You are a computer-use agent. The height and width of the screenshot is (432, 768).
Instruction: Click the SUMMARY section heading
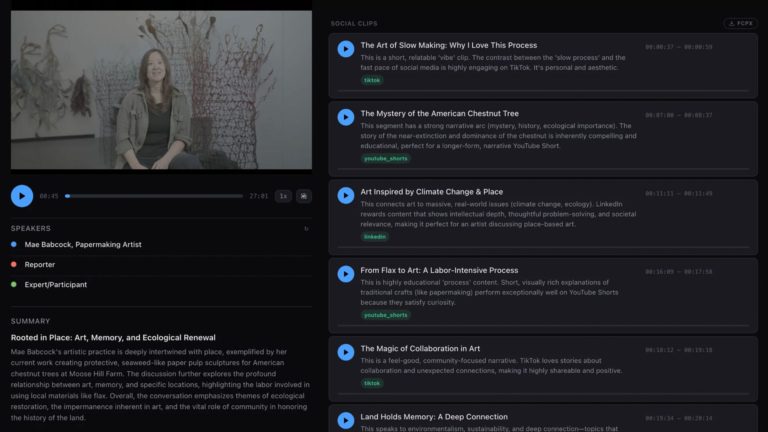pyautogui.click(x=30, y=321)
